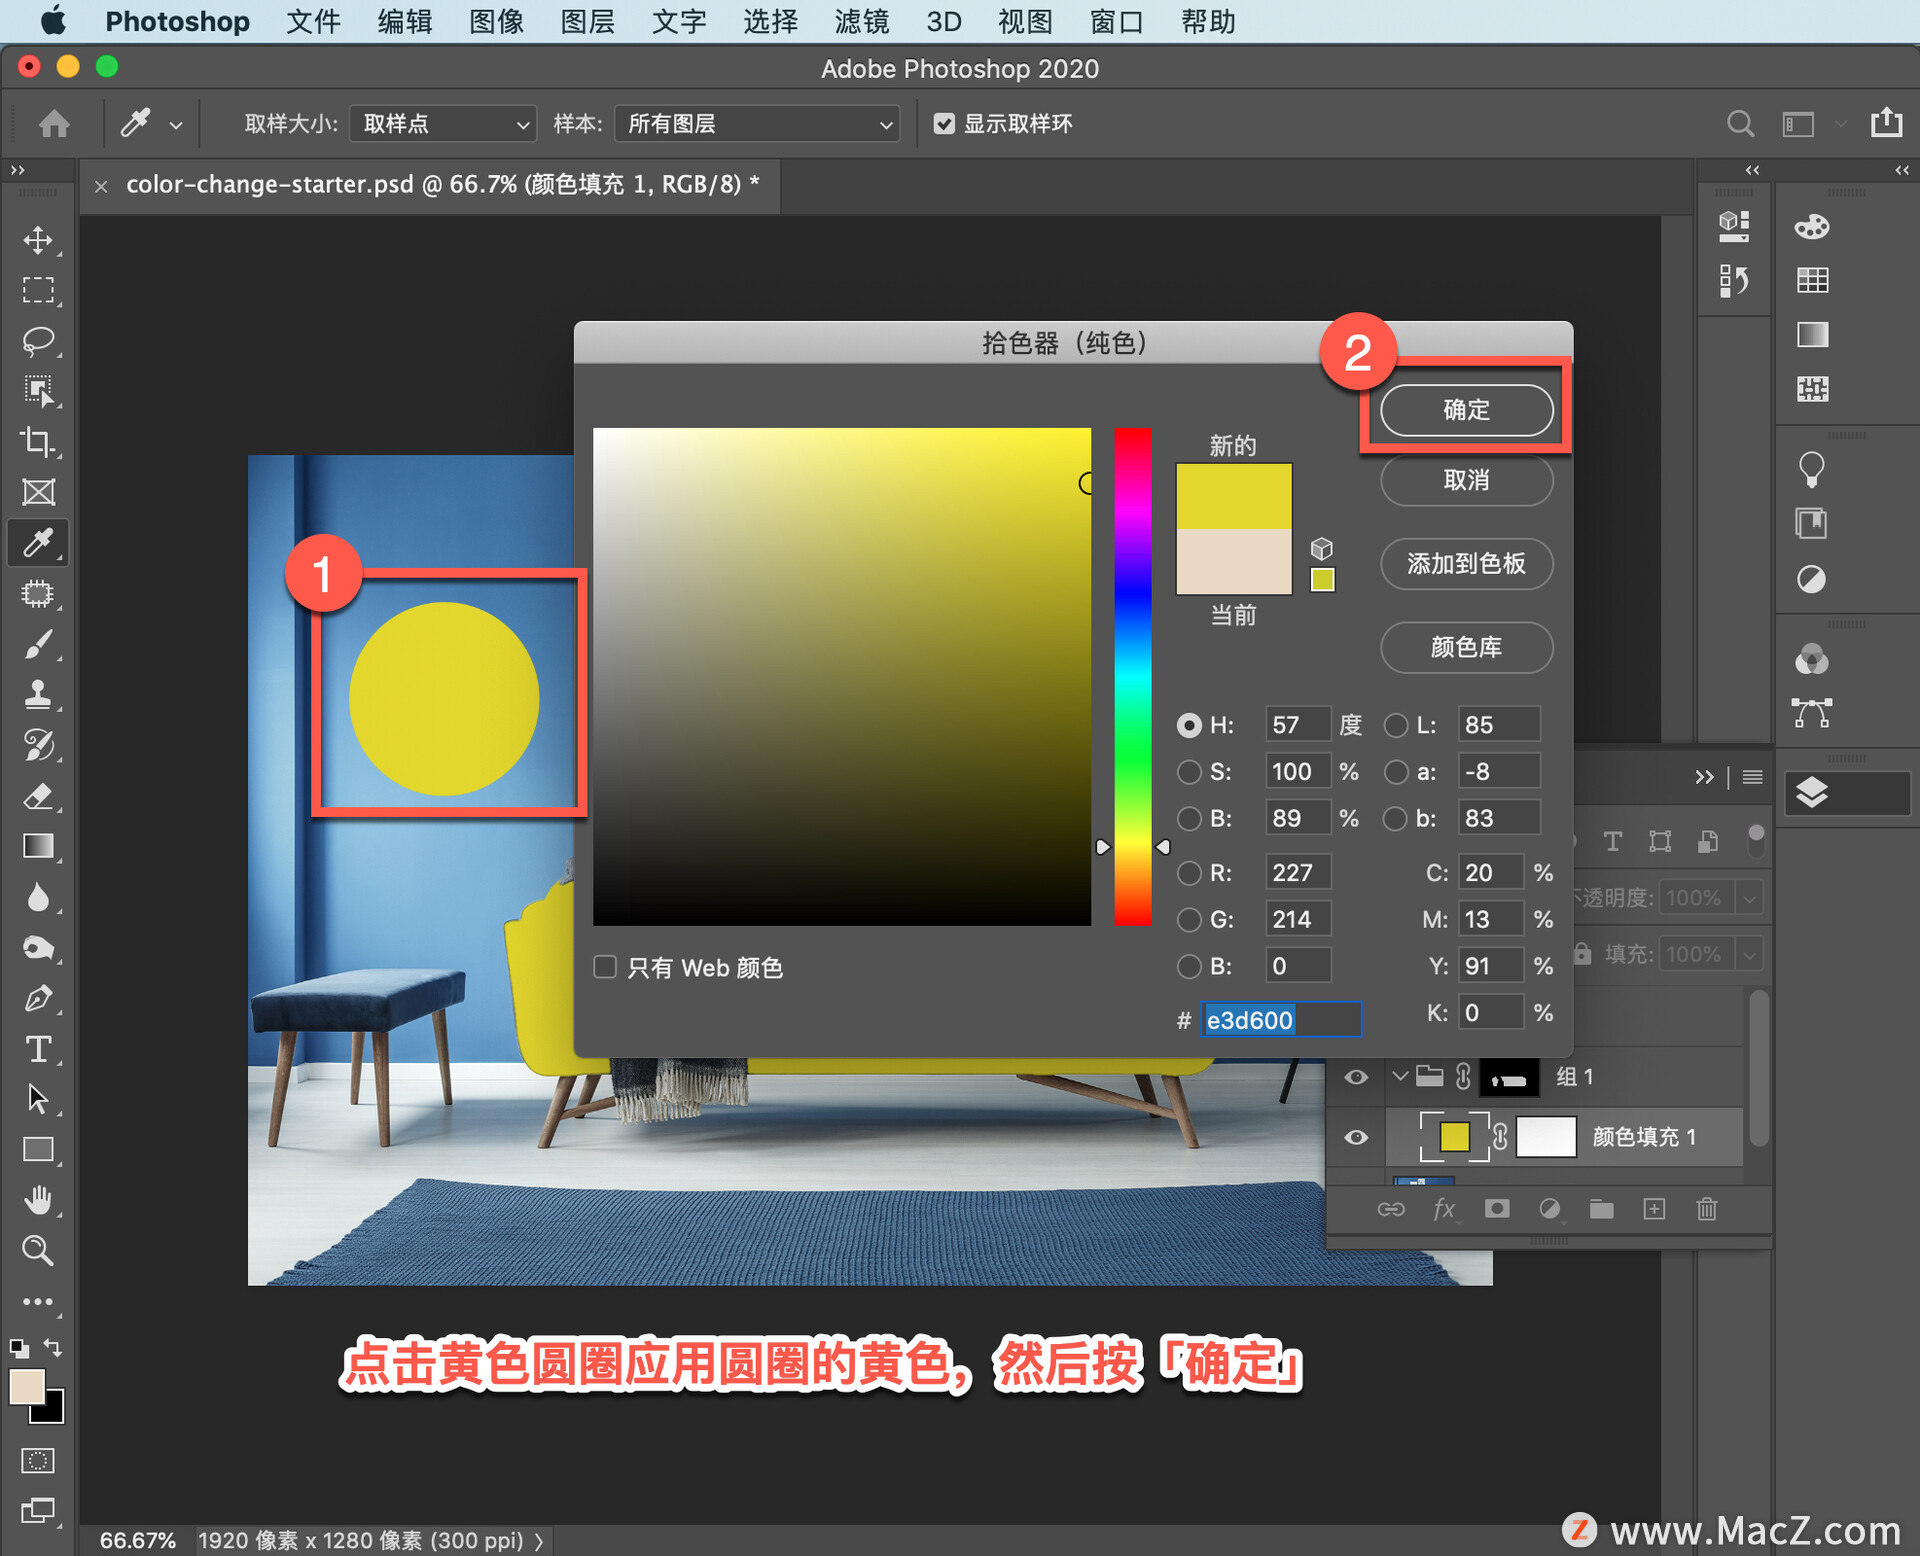Click the add layer style fx icon

click(1444, 1209)
